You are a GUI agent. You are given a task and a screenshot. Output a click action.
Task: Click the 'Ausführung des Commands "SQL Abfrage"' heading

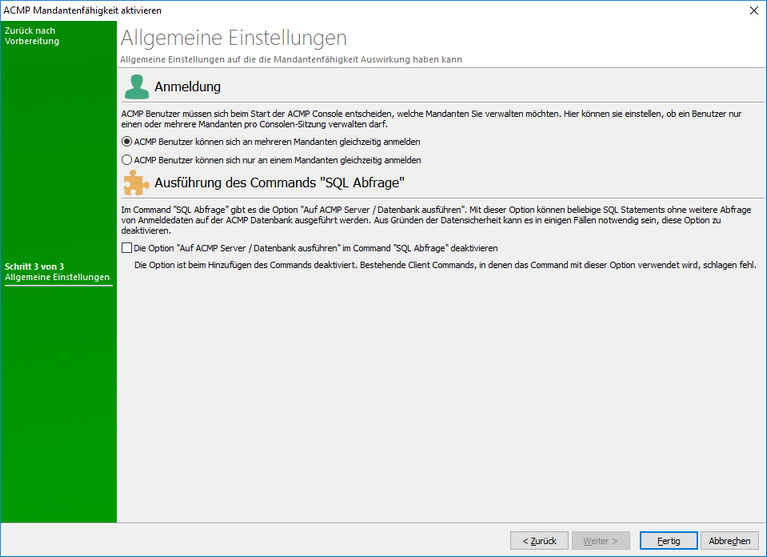click(x=279, y=183)
